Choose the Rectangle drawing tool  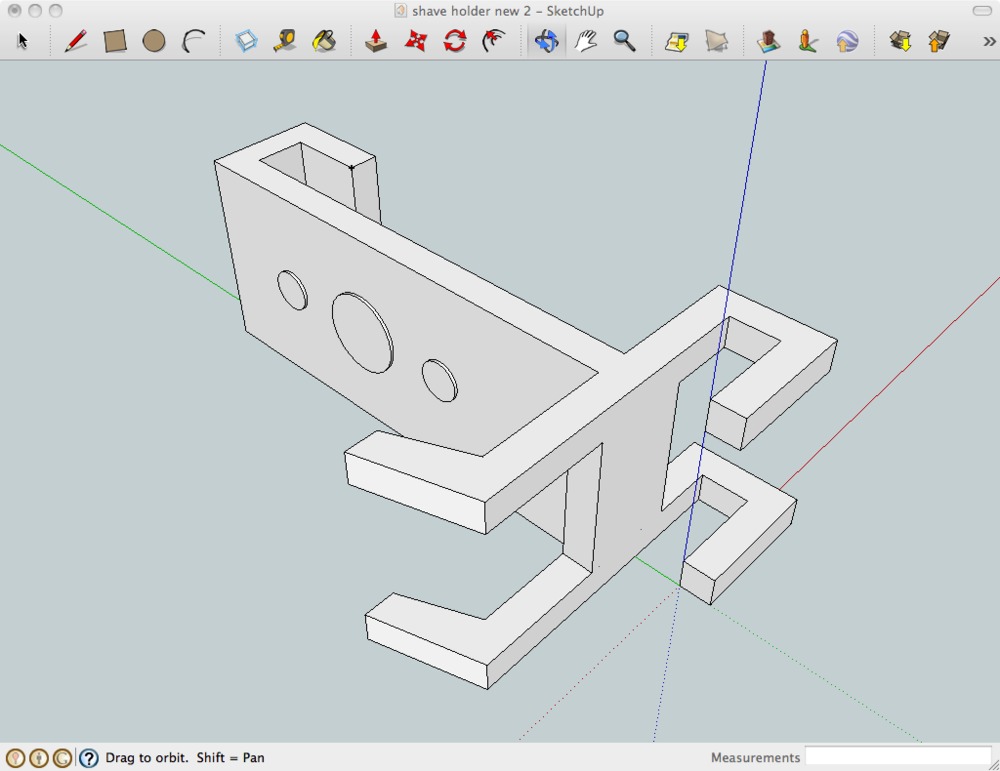[115, 41]
